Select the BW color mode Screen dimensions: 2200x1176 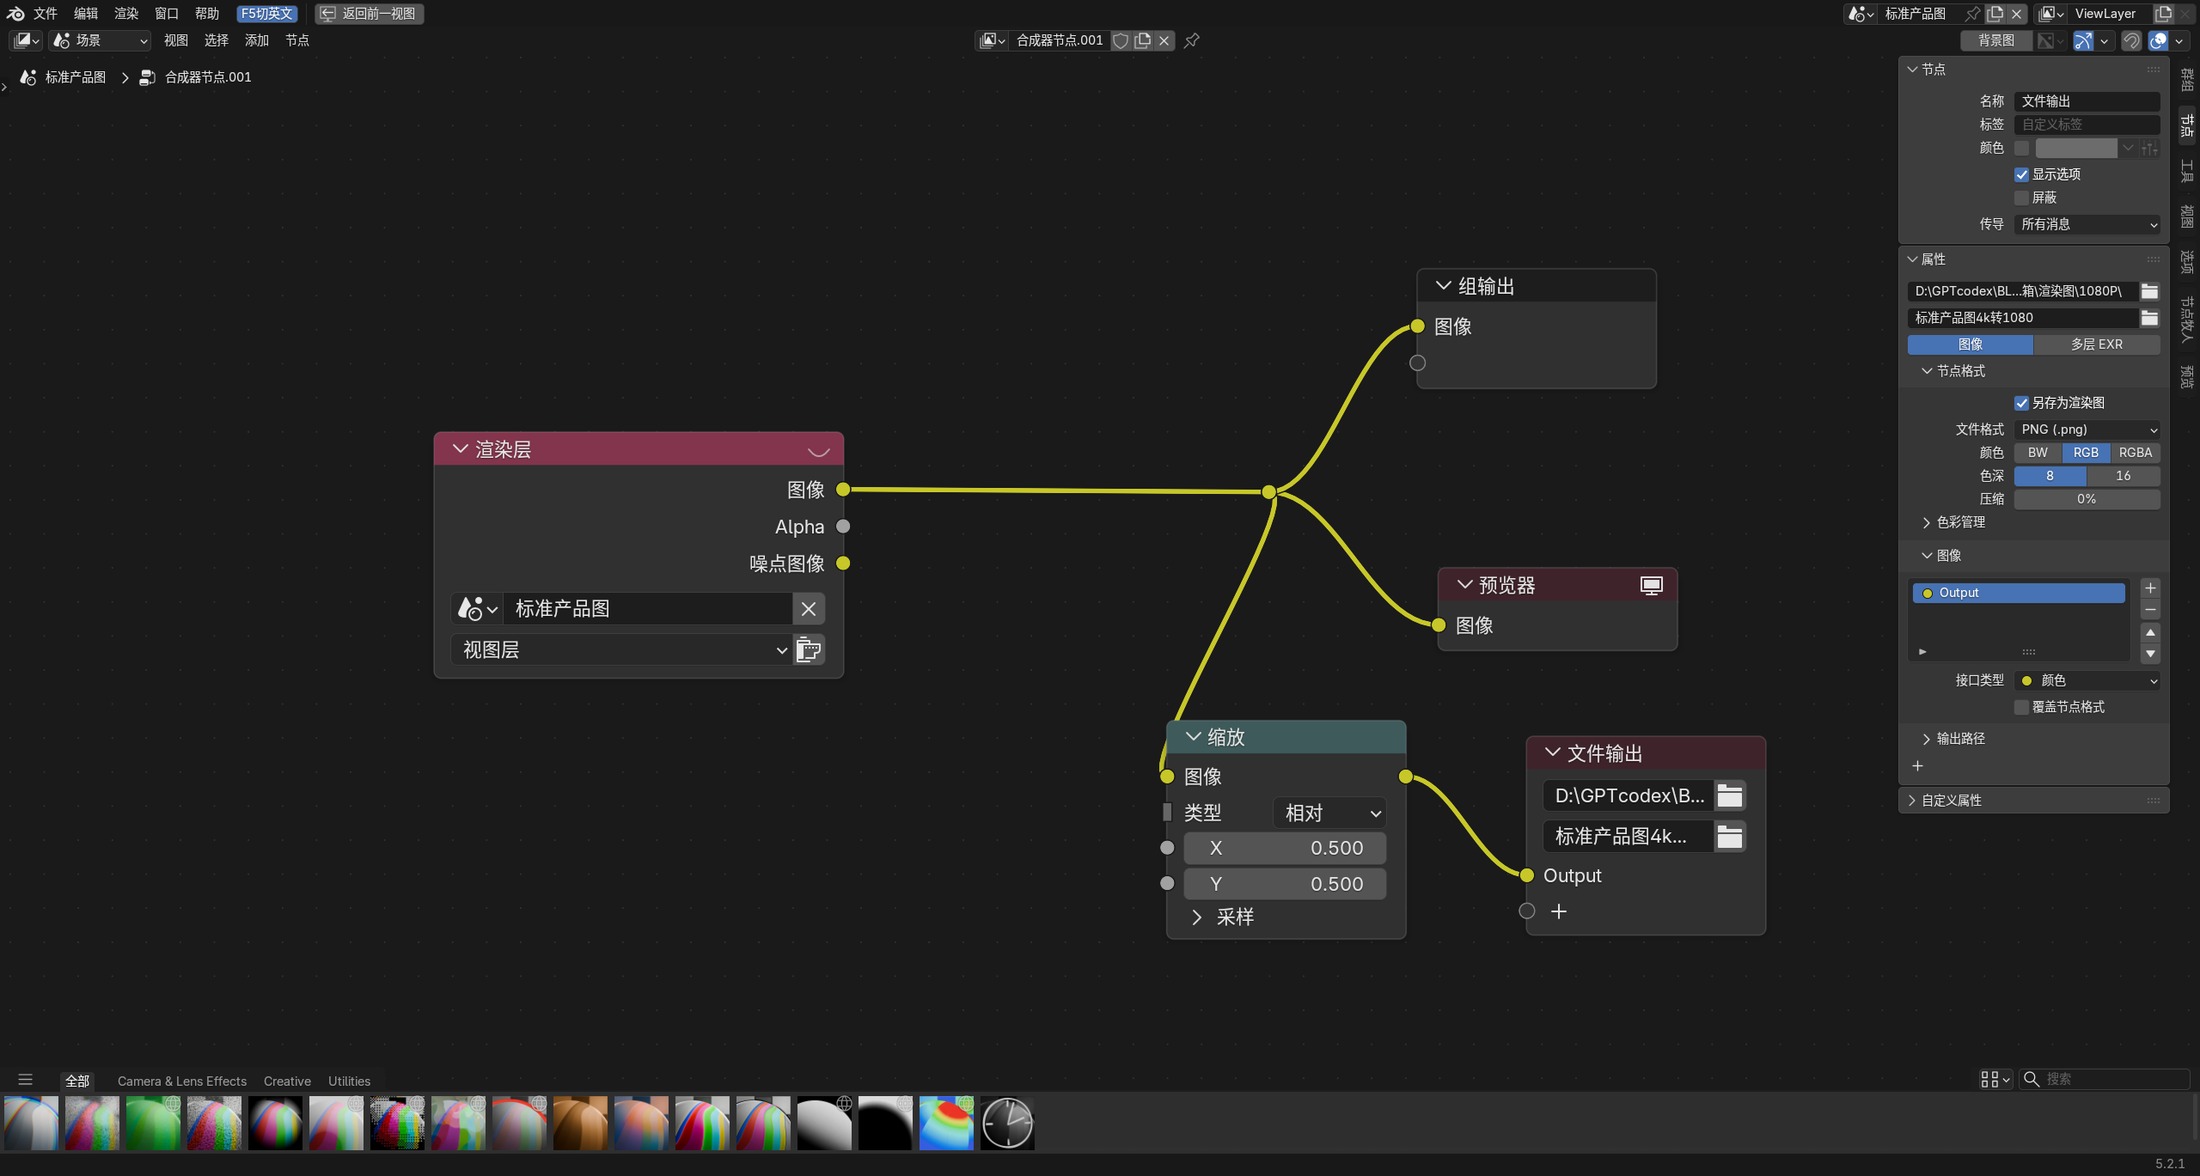point(2037,452)
